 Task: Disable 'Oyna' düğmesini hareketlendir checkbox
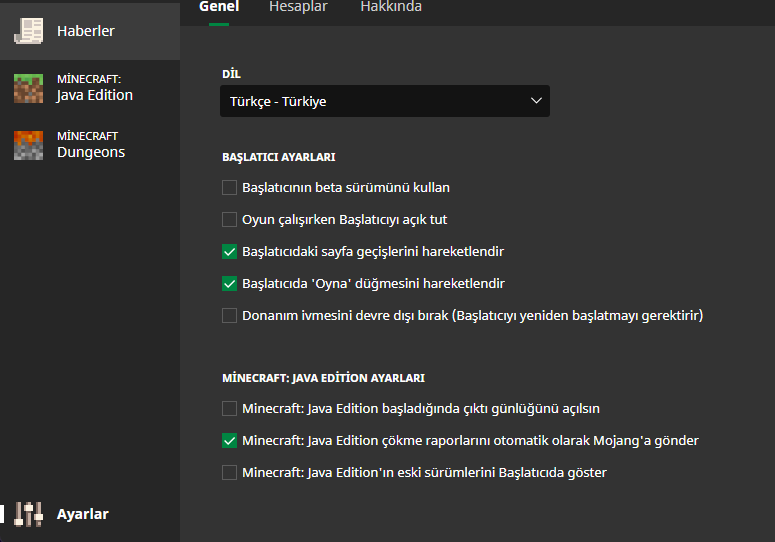[x=230, y=283]
